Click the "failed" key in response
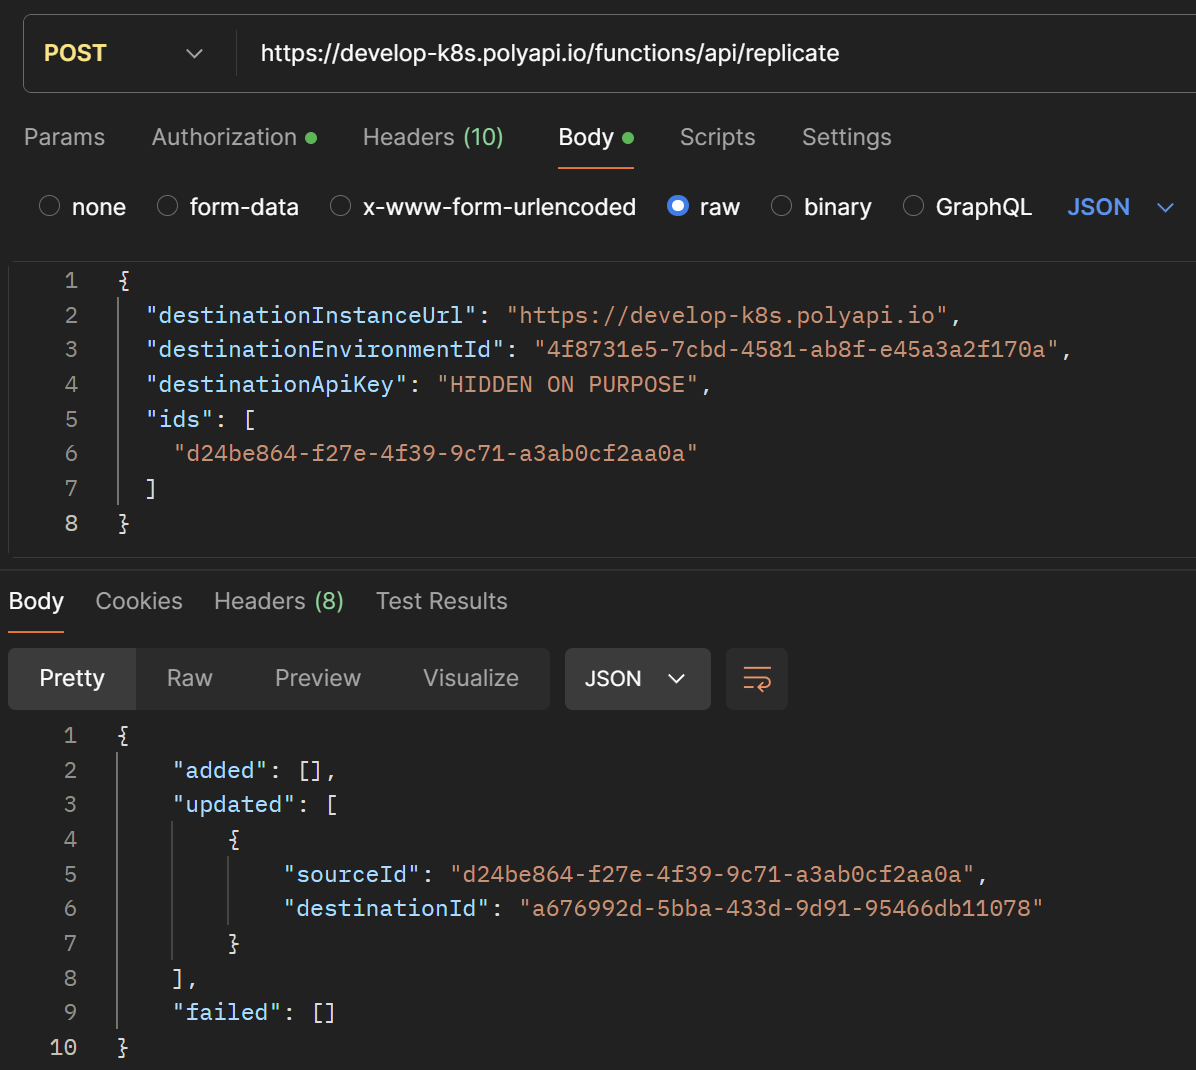 pos(227,1012)
